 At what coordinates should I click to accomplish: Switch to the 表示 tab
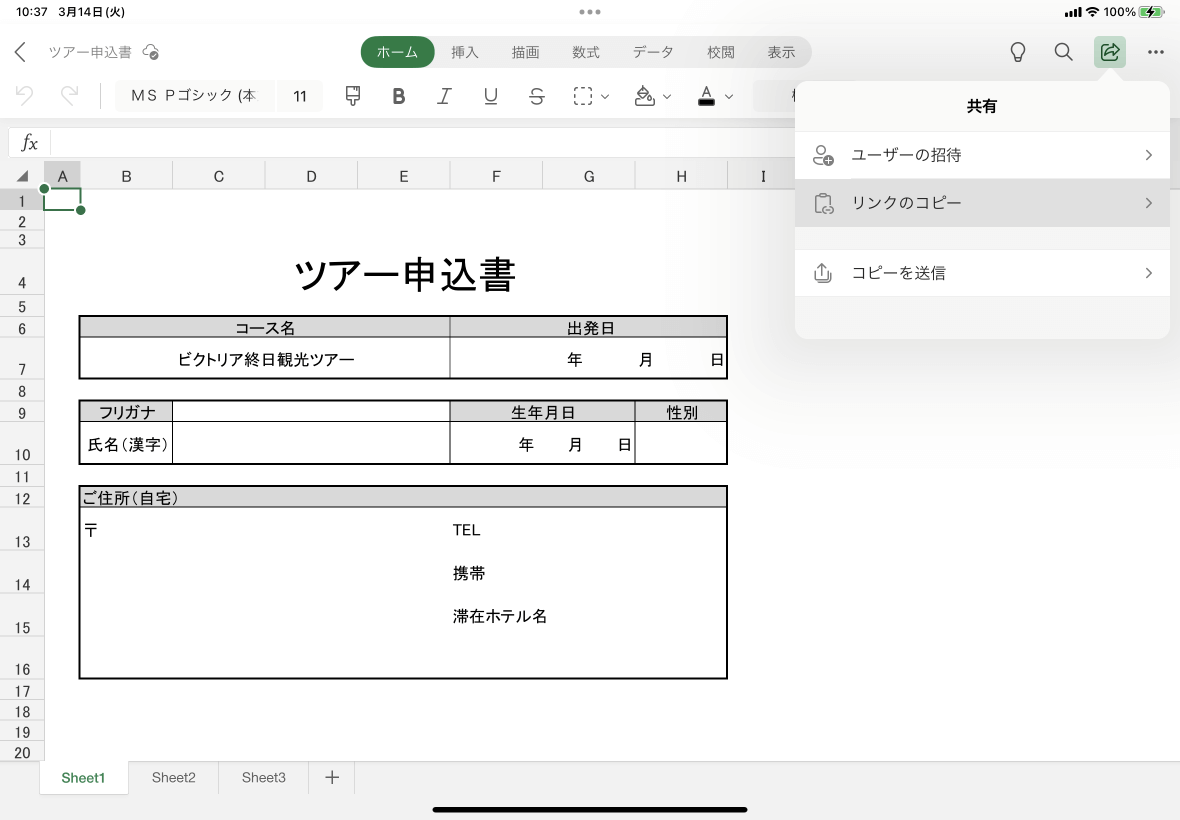click(781, 52)
